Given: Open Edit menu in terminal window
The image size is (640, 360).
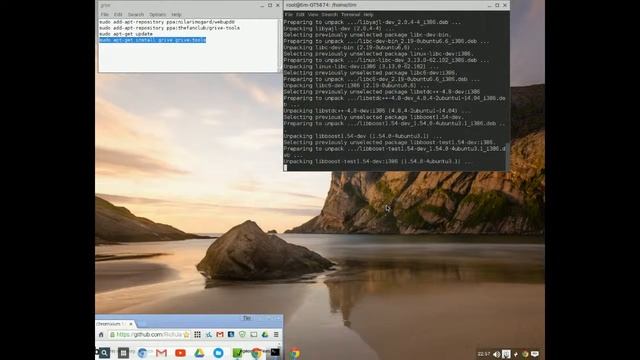Looking at the screenshot, I should 300,14.
